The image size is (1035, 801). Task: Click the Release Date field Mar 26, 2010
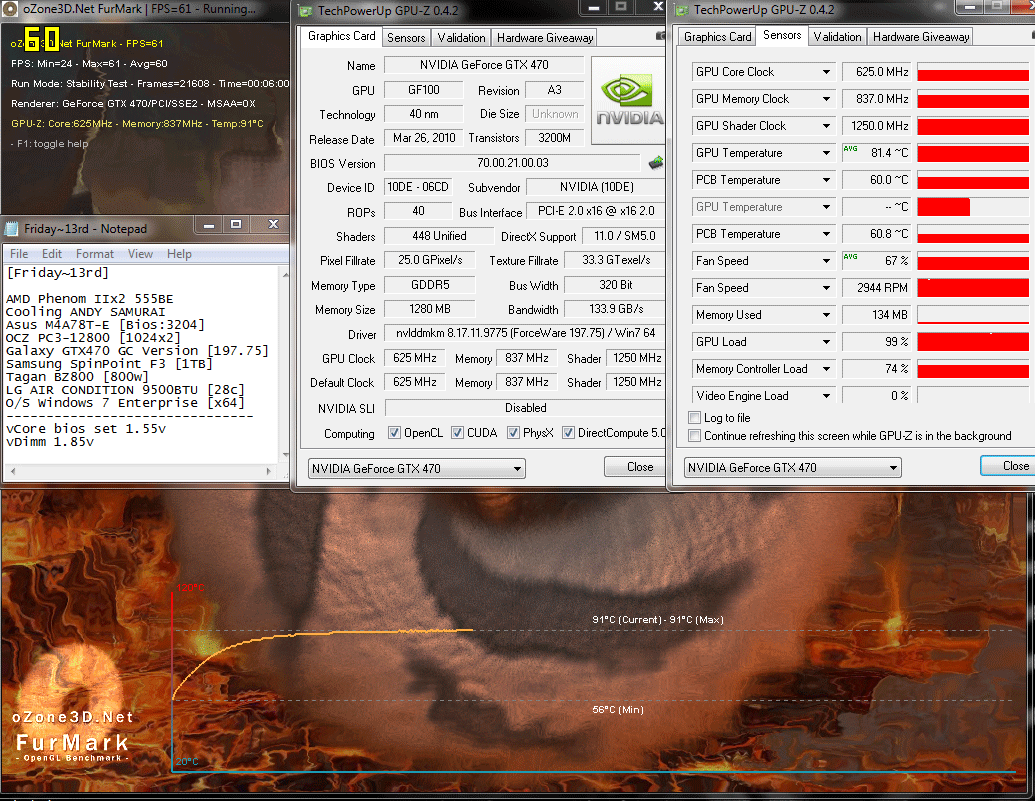424,138
